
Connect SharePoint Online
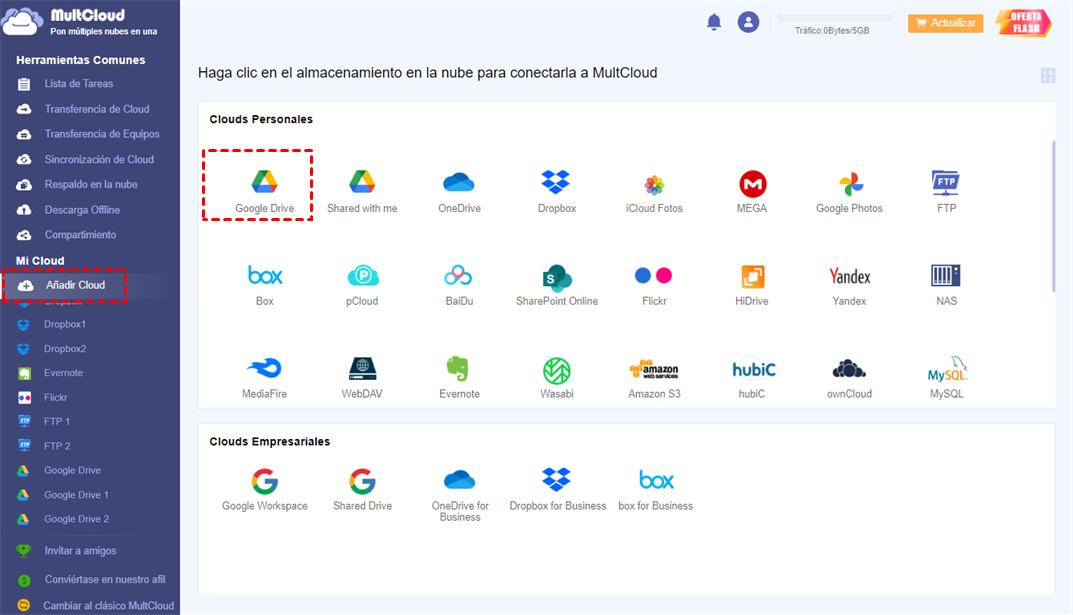(x=556, y=284)
